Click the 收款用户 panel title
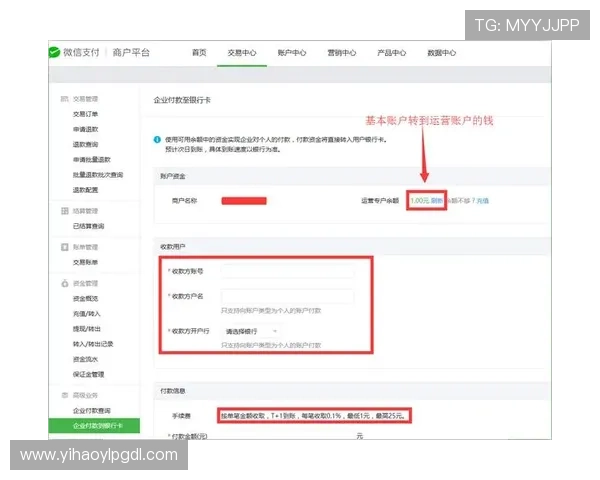The image size is (600, 480). 173,247
